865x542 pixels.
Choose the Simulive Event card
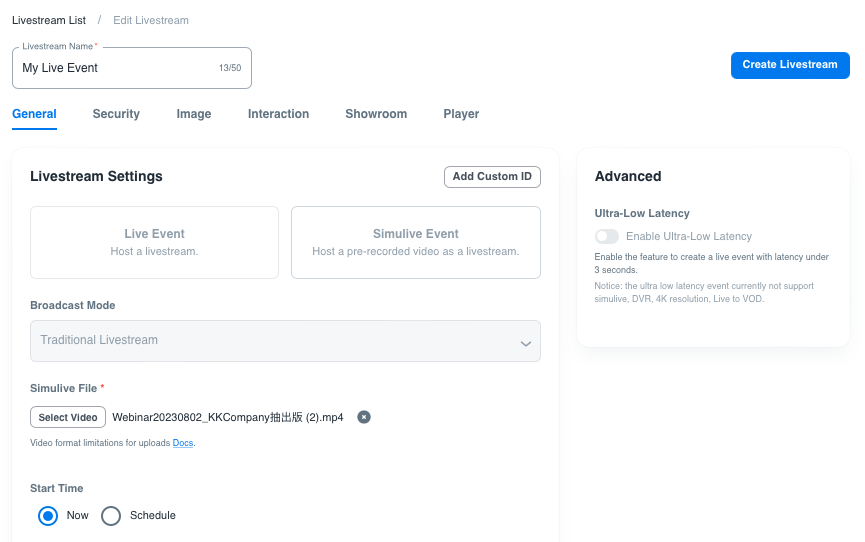(x=415, y=242)
